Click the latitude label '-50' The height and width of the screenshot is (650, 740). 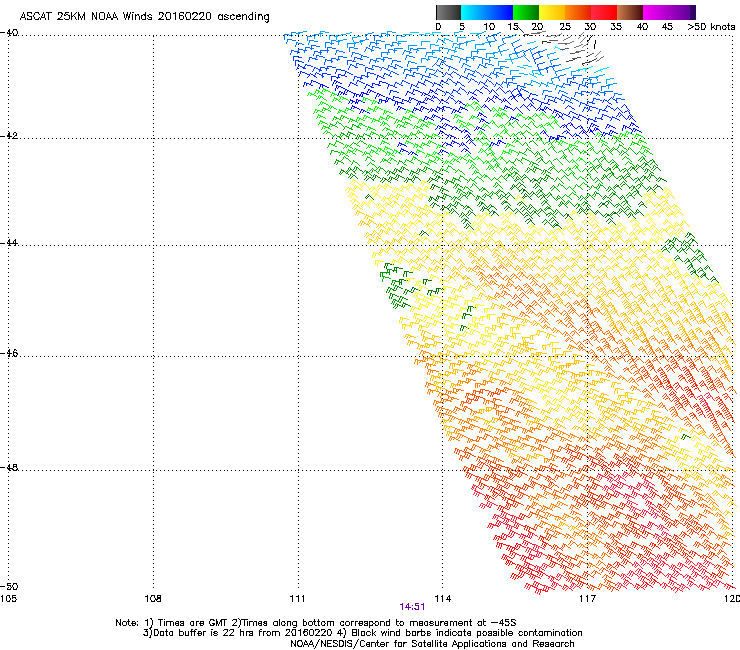pyautogui.click(x=9, y=586)
